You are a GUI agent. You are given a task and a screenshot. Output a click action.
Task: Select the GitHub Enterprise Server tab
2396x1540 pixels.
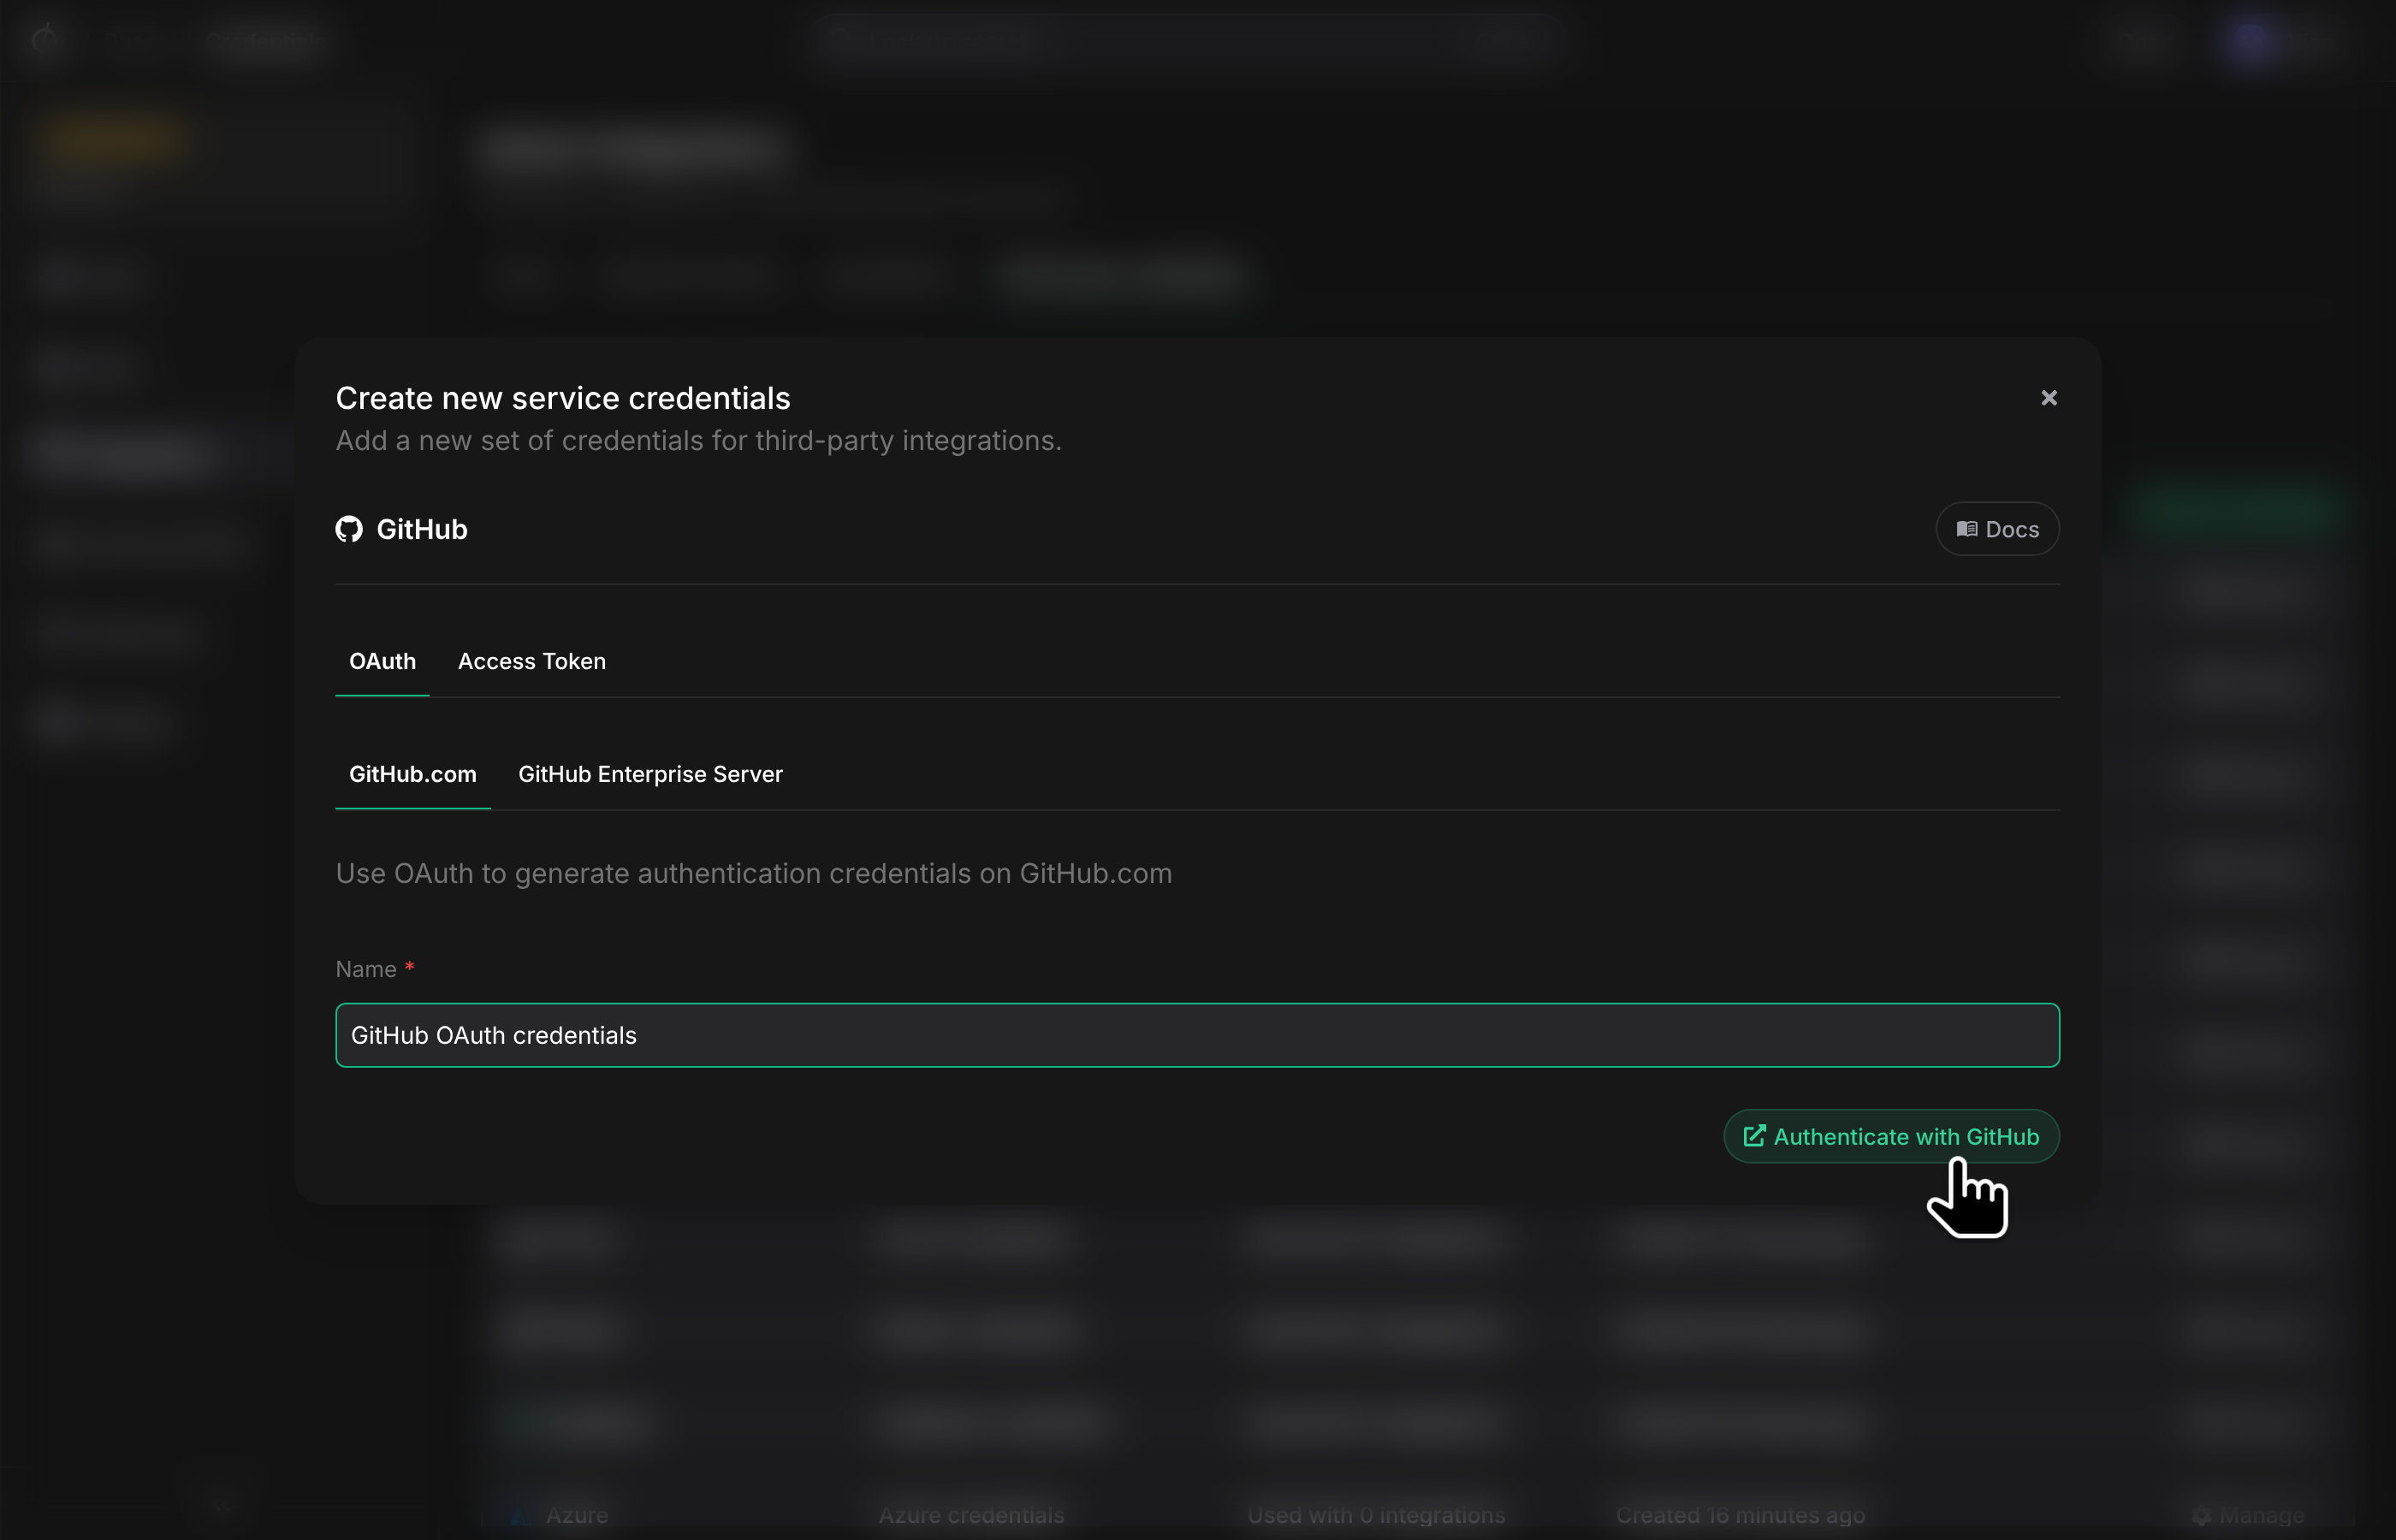point(650,774)
